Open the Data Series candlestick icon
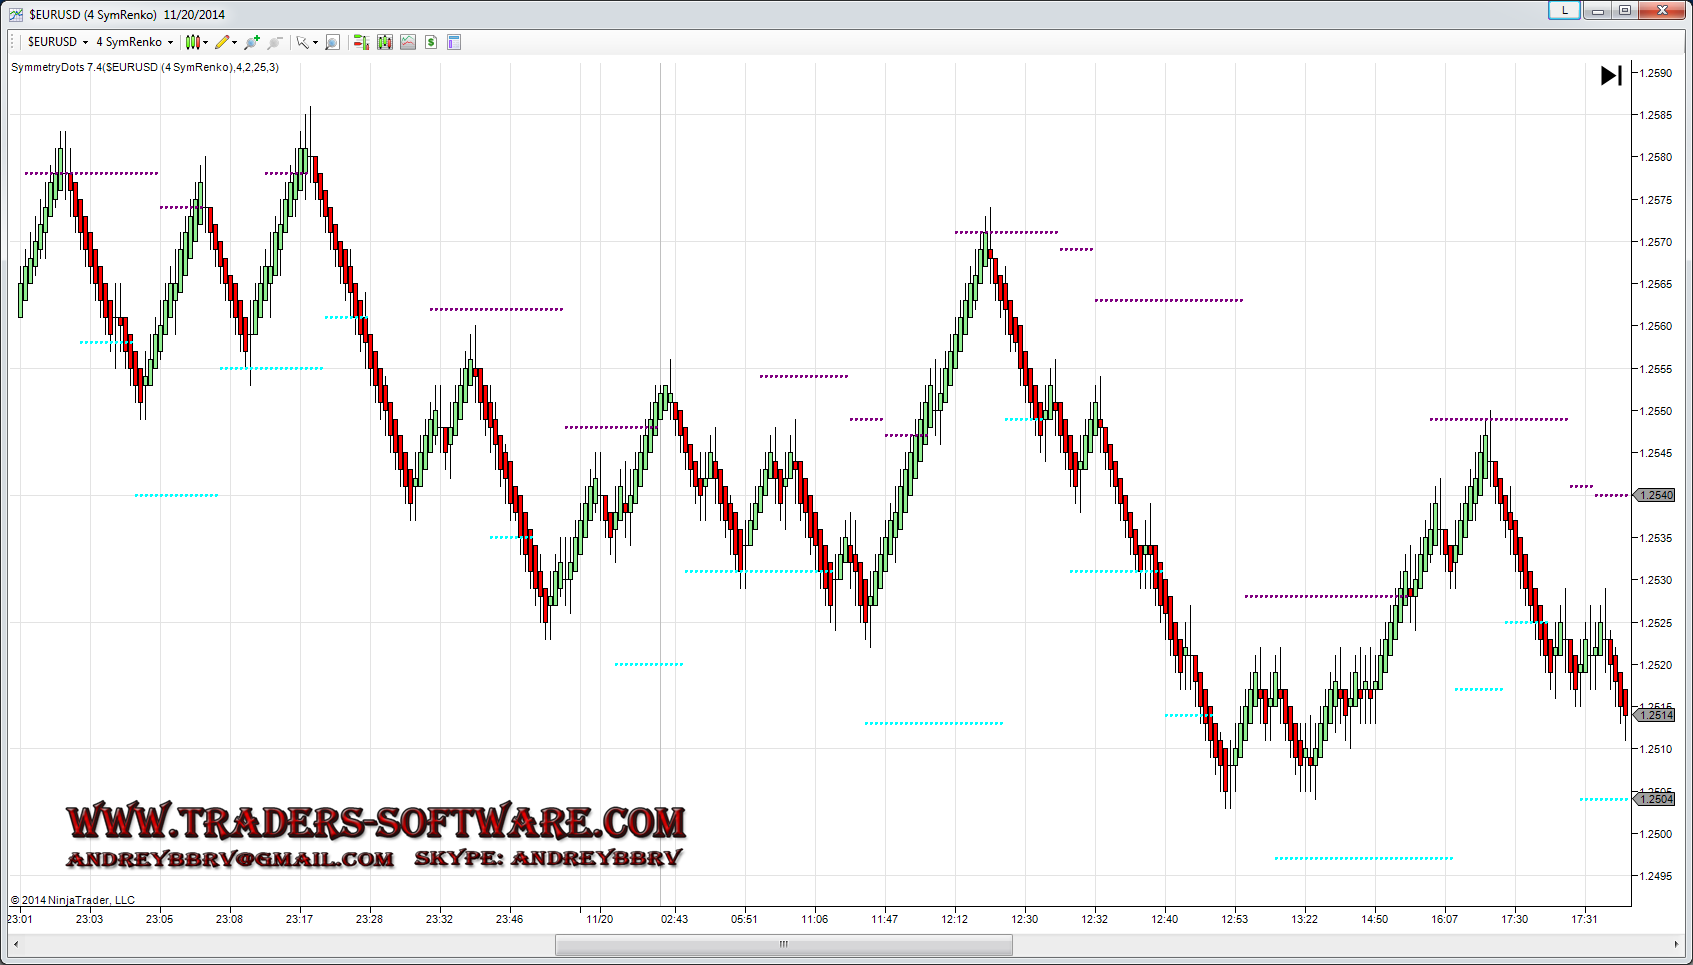1693x965 pixels. [x=385, y=42]
